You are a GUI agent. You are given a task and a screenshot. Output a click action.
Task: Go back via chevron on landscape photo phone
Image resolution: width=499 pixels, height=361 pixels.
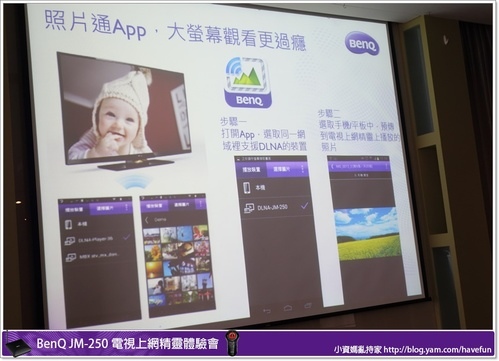click(x=332, y=166)
